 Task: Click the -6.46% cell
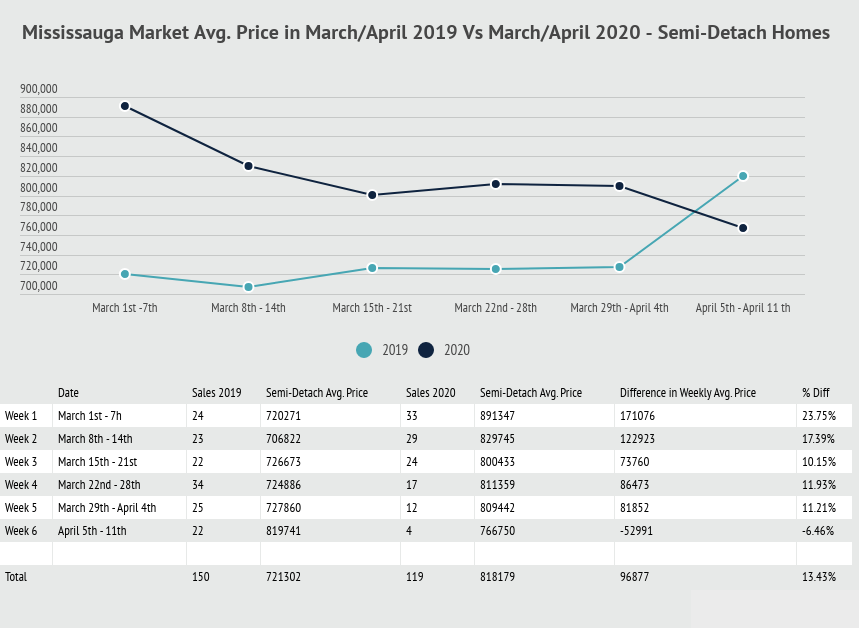pyautogui.click(x=818, y=531)
